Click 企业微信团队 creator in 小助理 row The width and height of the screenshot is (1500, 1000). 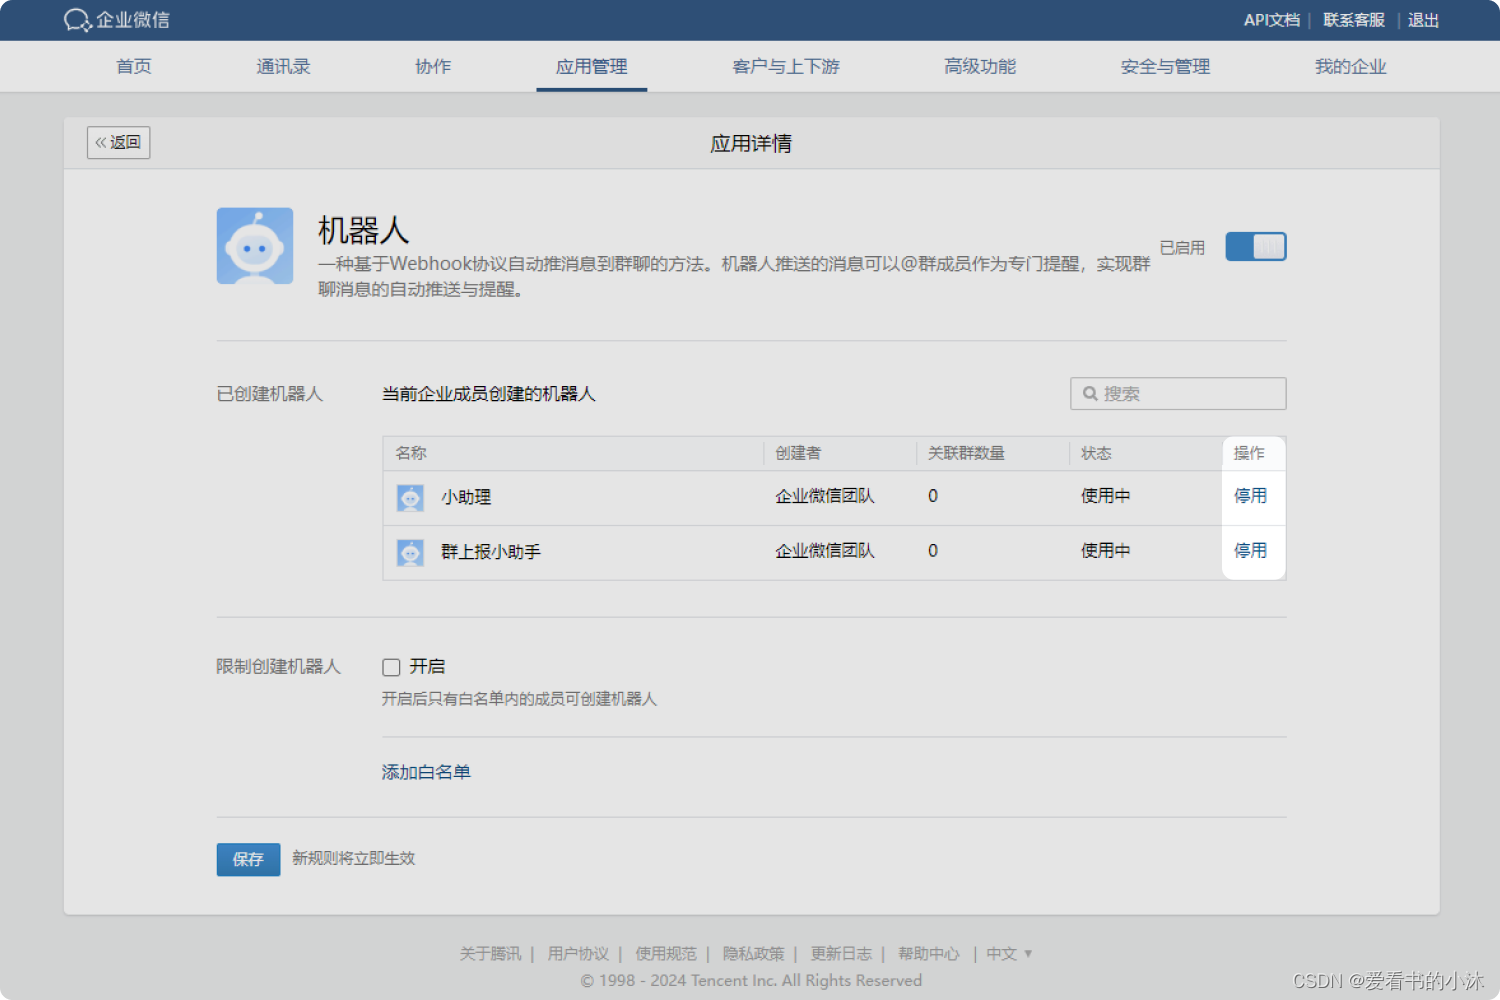[x=825, y=496]
